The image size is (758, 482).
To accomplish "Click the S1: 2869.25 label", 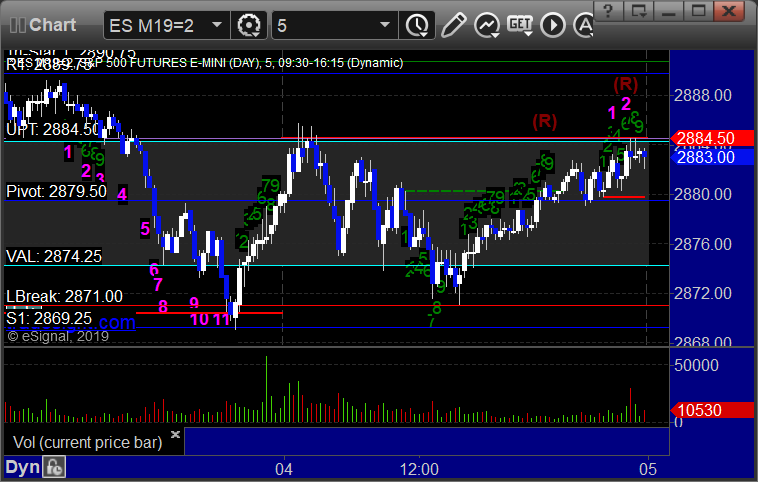I will coord(49,318).
